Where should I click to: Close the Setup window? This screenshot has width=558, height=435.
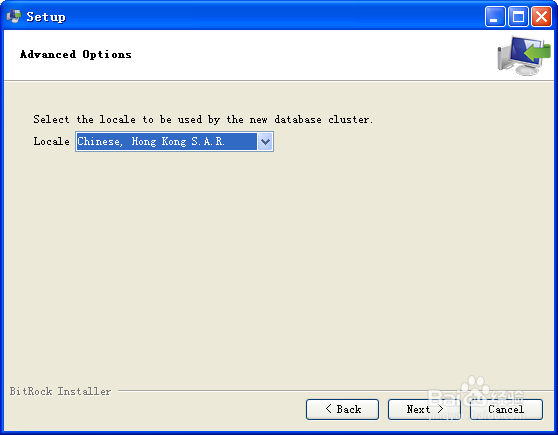541,16
